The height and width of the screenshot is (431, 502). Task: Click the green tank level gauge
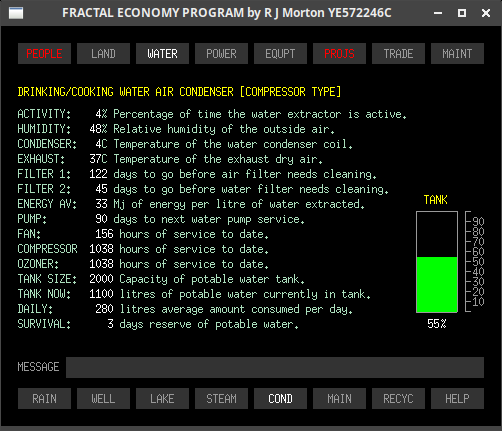point(437,262)
